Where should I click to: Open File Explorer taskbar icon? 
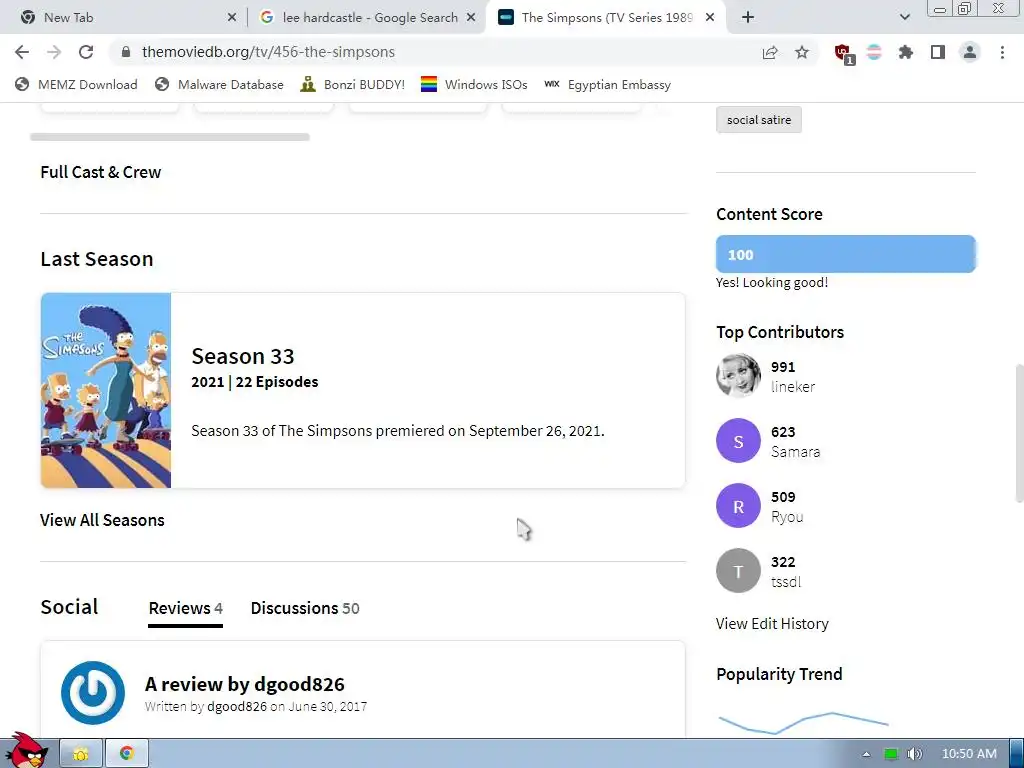tap(81, 754)
